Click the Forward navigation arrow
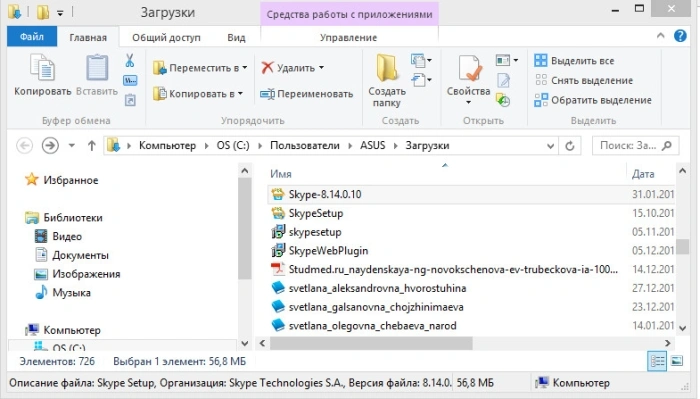The height and width of the screenshot is (399, 700). 50,145
